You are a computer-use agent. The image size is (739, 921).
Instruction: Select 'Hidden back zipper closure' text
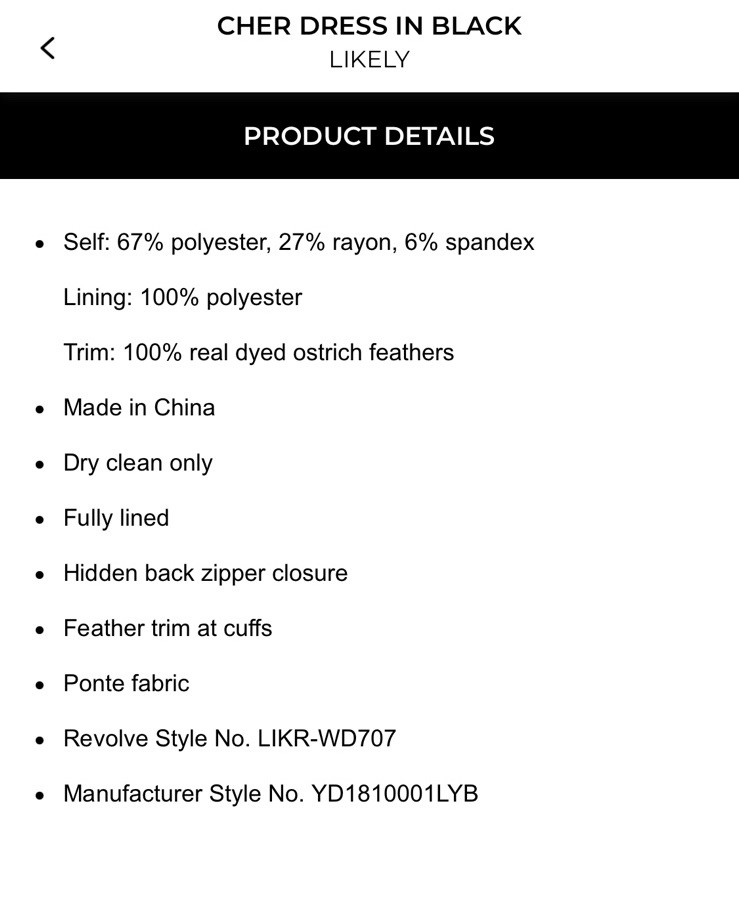pos(205,573)
